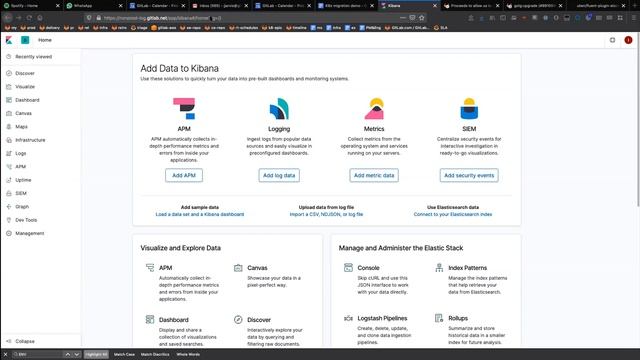Click the find-in-page search field

(37, 354)
